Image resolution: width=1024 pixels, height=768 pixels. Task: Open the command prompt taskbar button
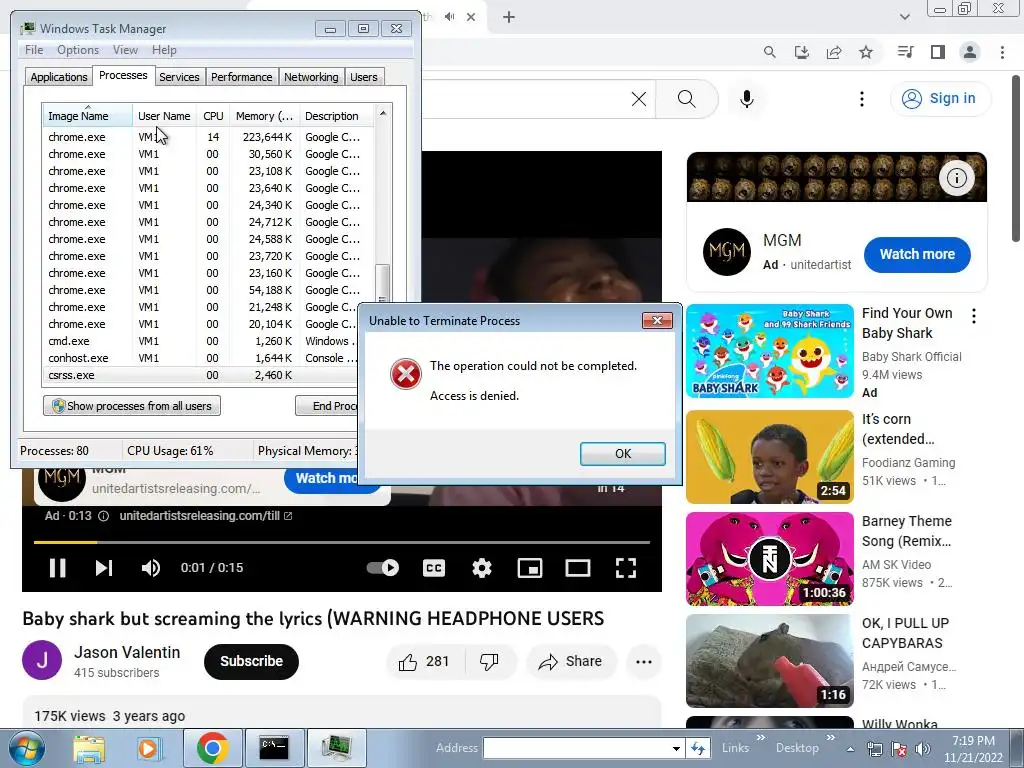[x=274, y=748]
